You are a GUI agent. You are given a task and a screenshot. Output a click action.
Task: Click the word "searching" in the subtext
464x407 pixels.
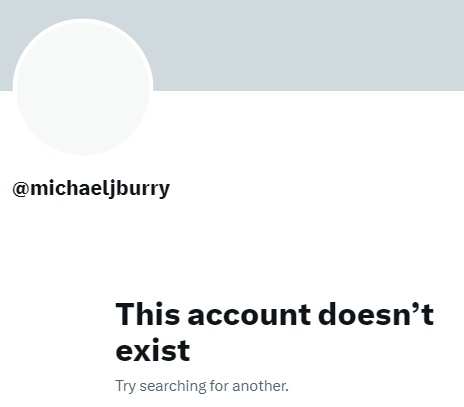point(173,386)
